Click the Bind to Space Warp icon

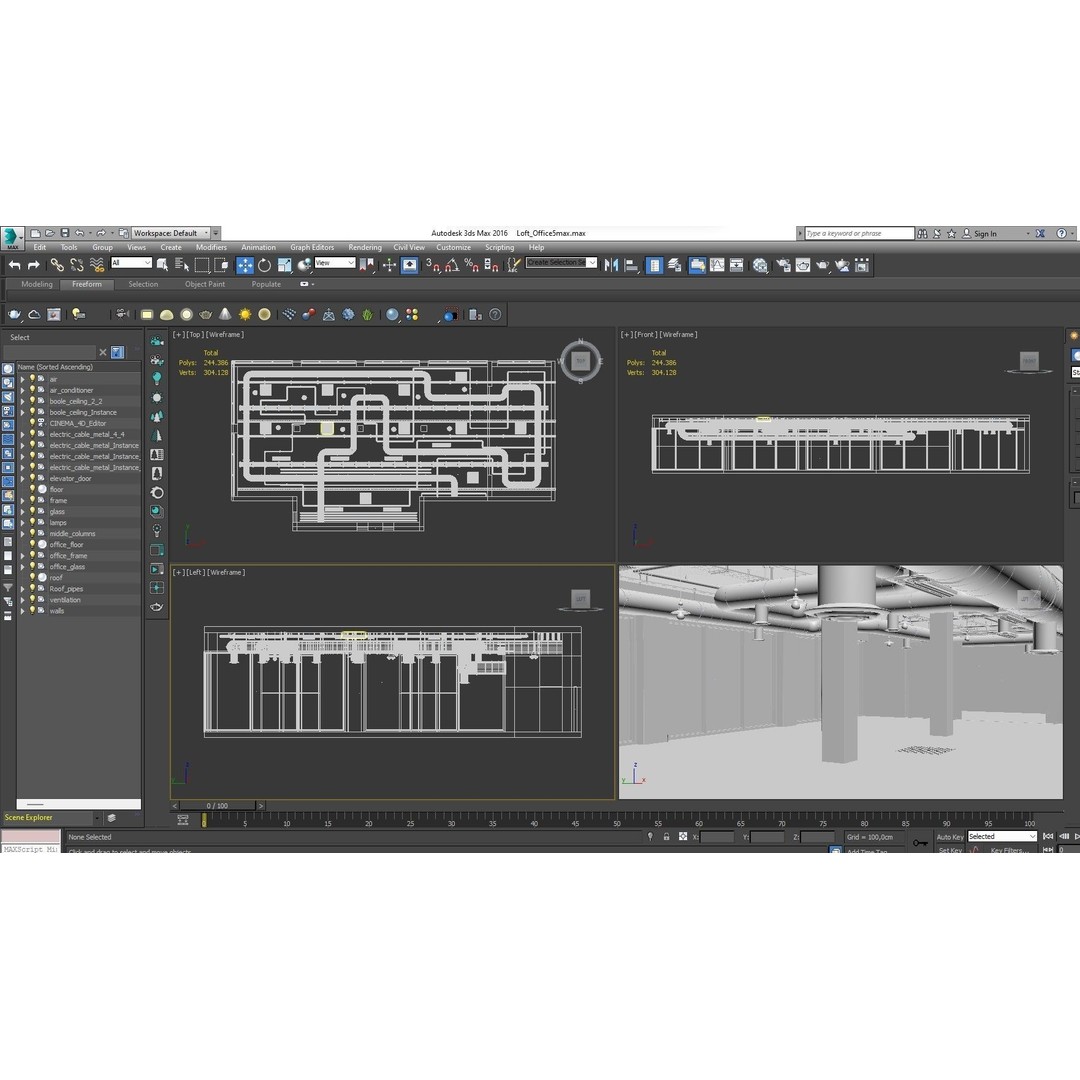pos(97,265)
